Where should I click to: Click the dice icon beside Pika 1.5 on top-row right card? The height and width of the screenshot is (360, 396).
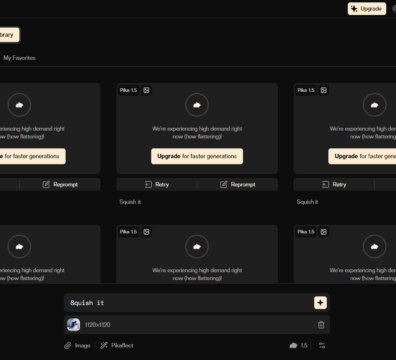pos(324,90)
